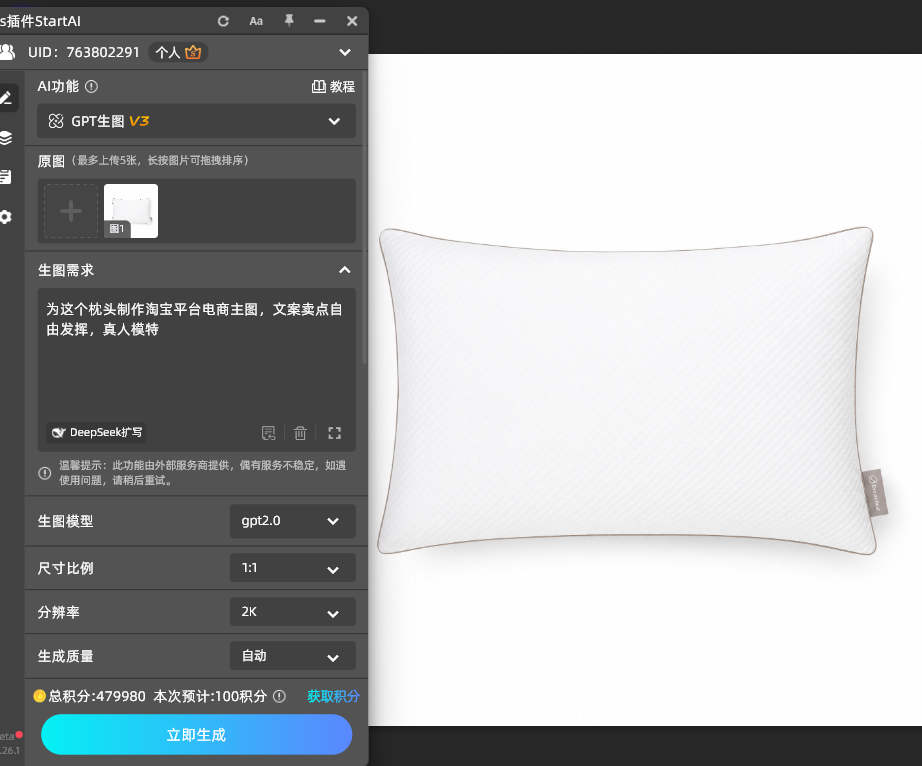Click the pillow image on the canvas
Viewport: 922px width, 766px height.
(x=632, y=390)
